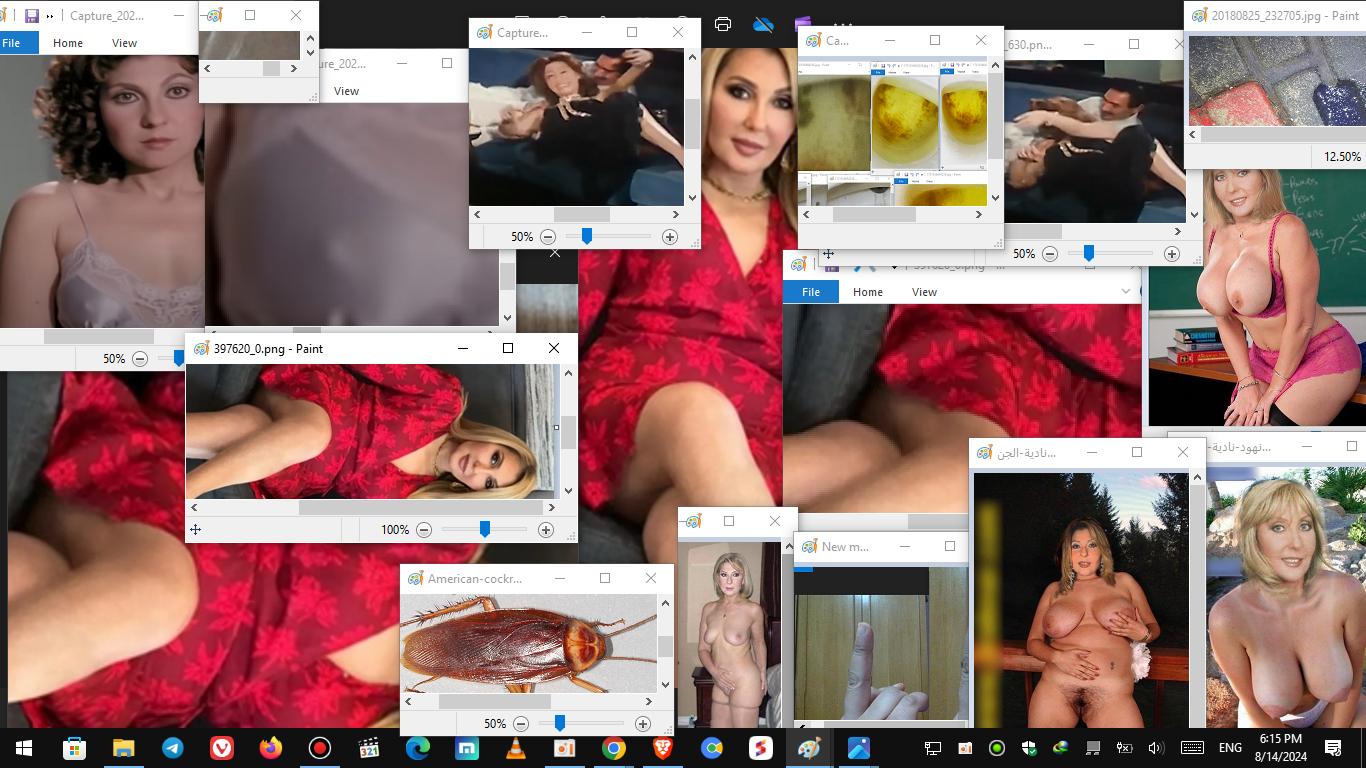Image resolution: width=1366 pixels, height=768 pixels.
Task: Click the volume speaker icon in system tray
Action: 1156,748
